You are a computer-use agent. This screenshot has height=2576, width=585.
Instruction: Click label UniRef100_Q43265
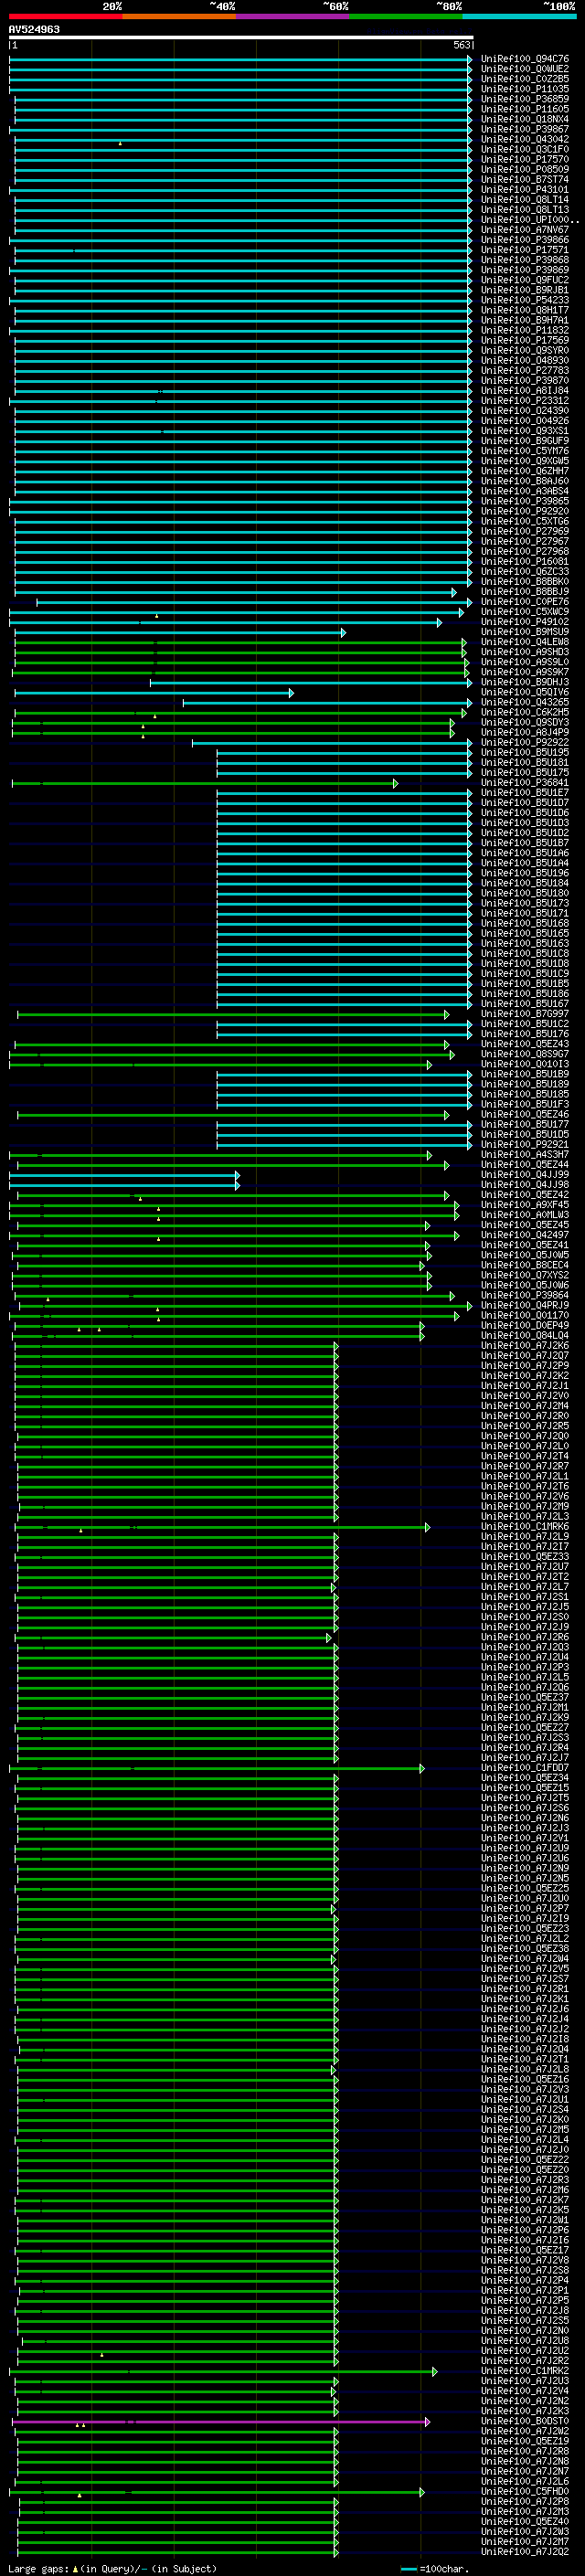coord(525,702)
